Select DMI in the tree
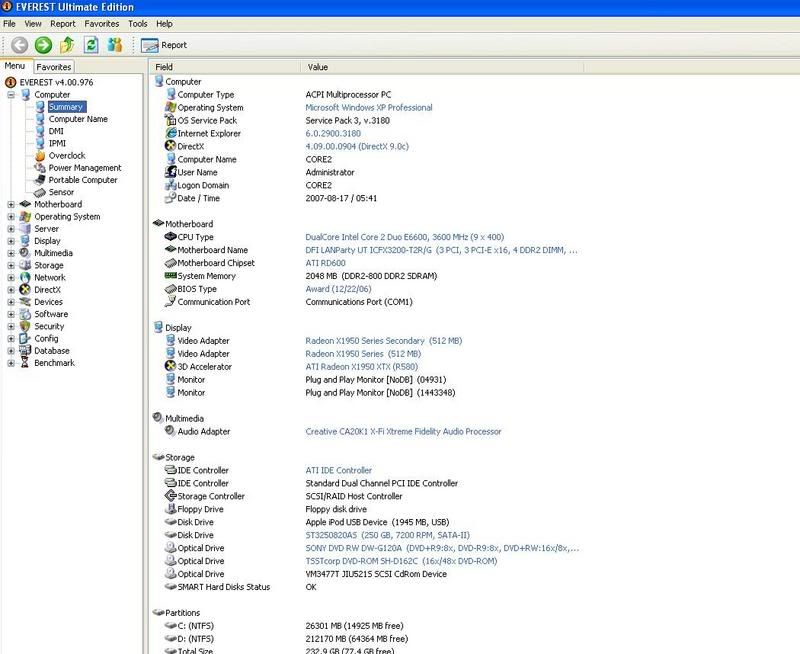The width and height of the screenshot is (800, 654). click(x=56, y=131)
